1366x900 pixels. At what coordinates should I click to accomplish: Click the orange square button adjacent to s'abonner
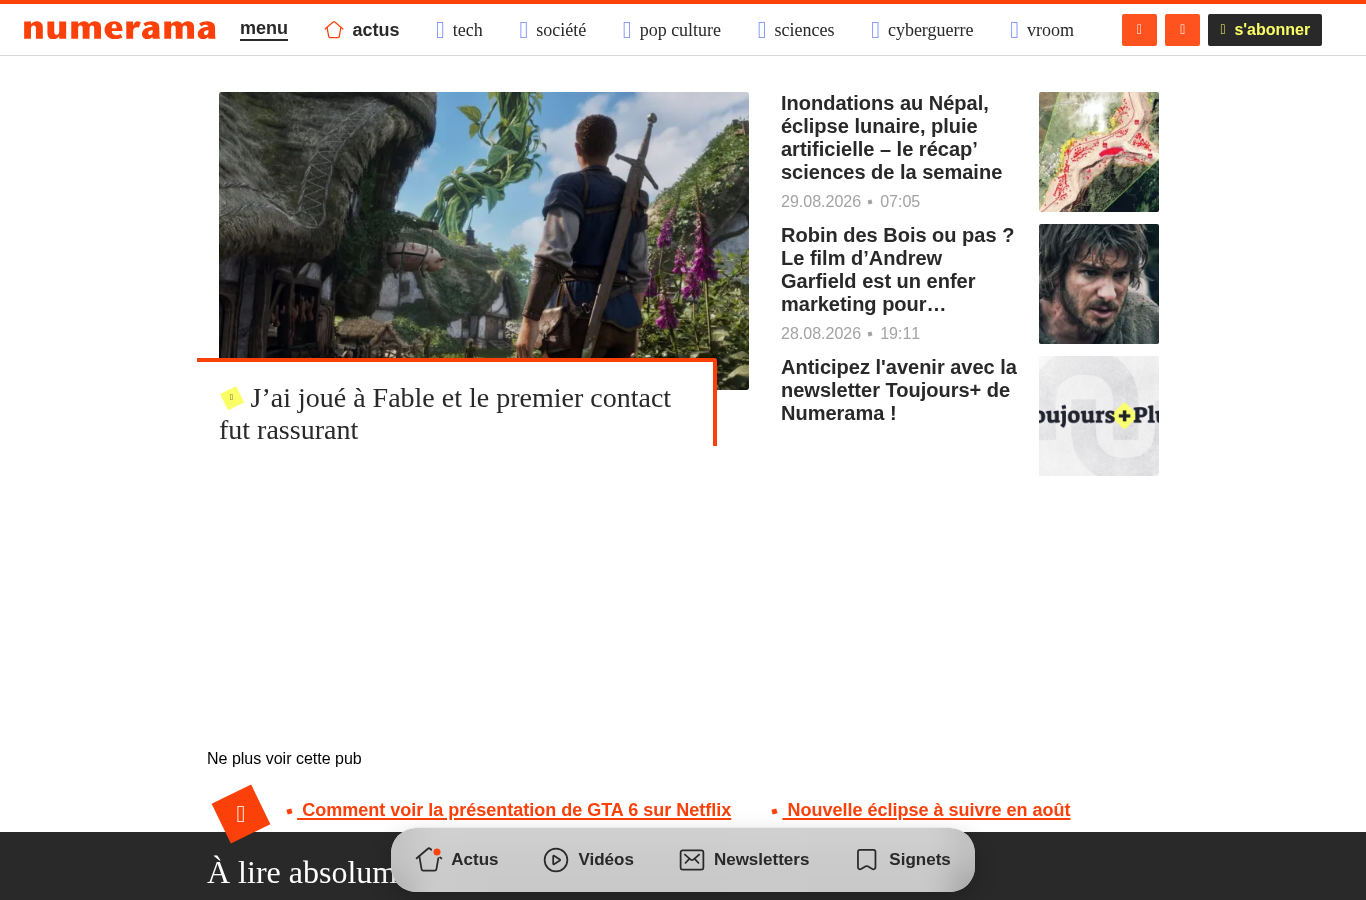1182,30
